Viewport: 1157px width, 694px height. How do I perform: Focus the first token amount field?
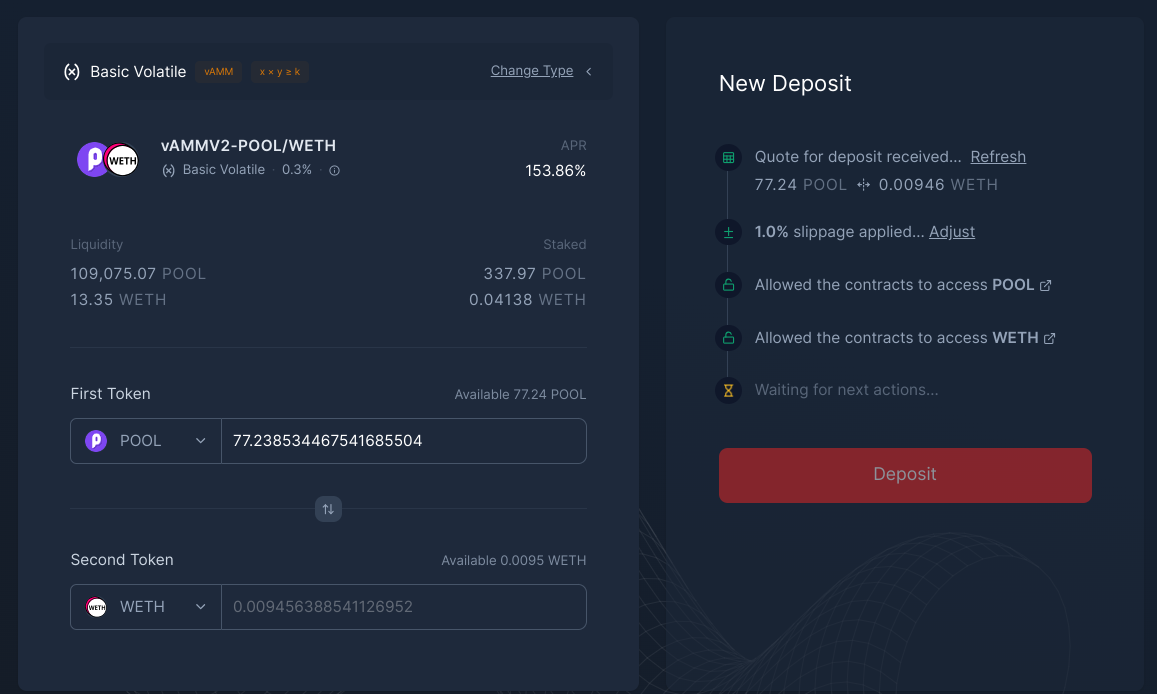[404, 441]
